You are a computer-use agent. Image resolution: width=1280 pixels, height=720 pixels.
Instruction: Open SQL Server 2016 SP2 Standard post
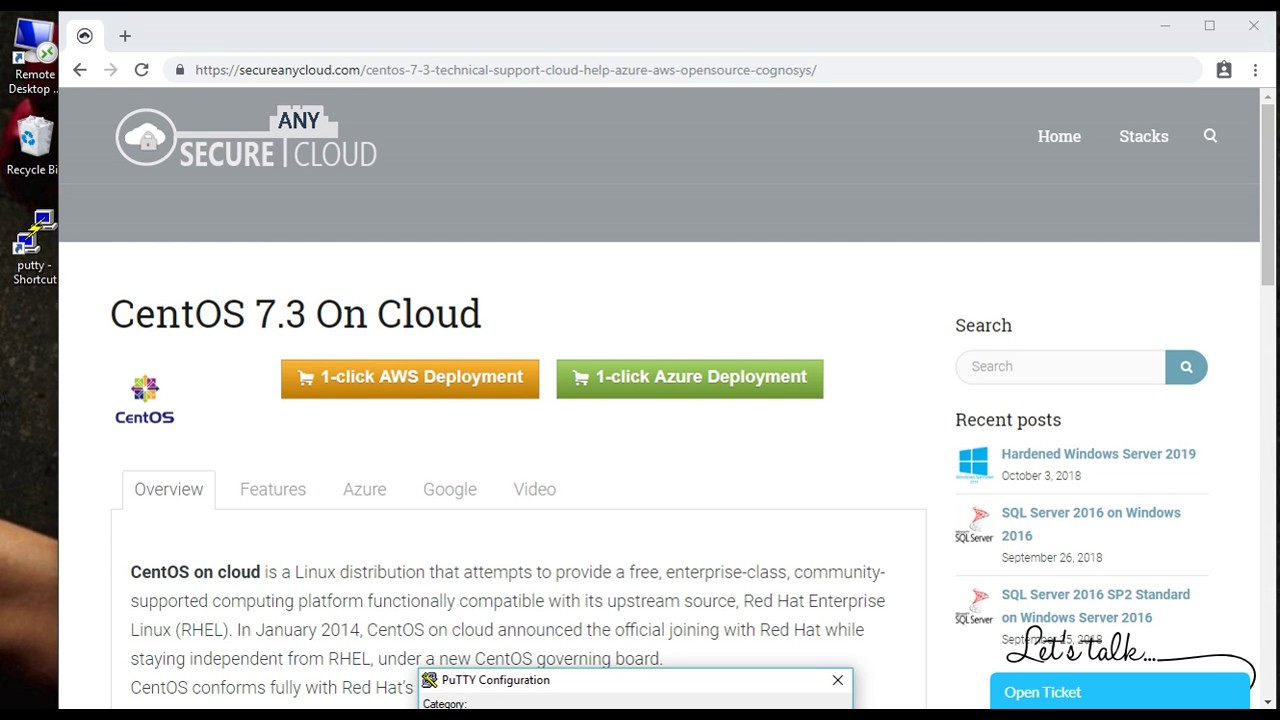click(x=1096, y=606)
